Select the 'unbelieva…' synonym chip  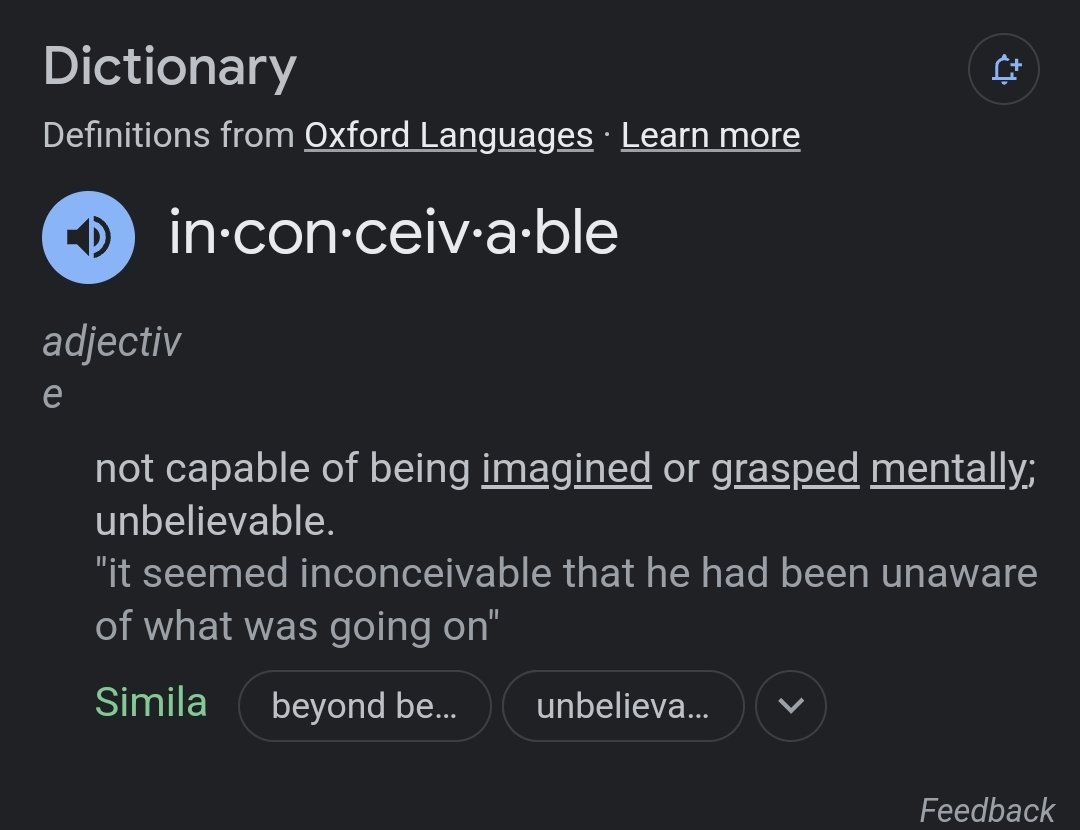tap(623, 706)
